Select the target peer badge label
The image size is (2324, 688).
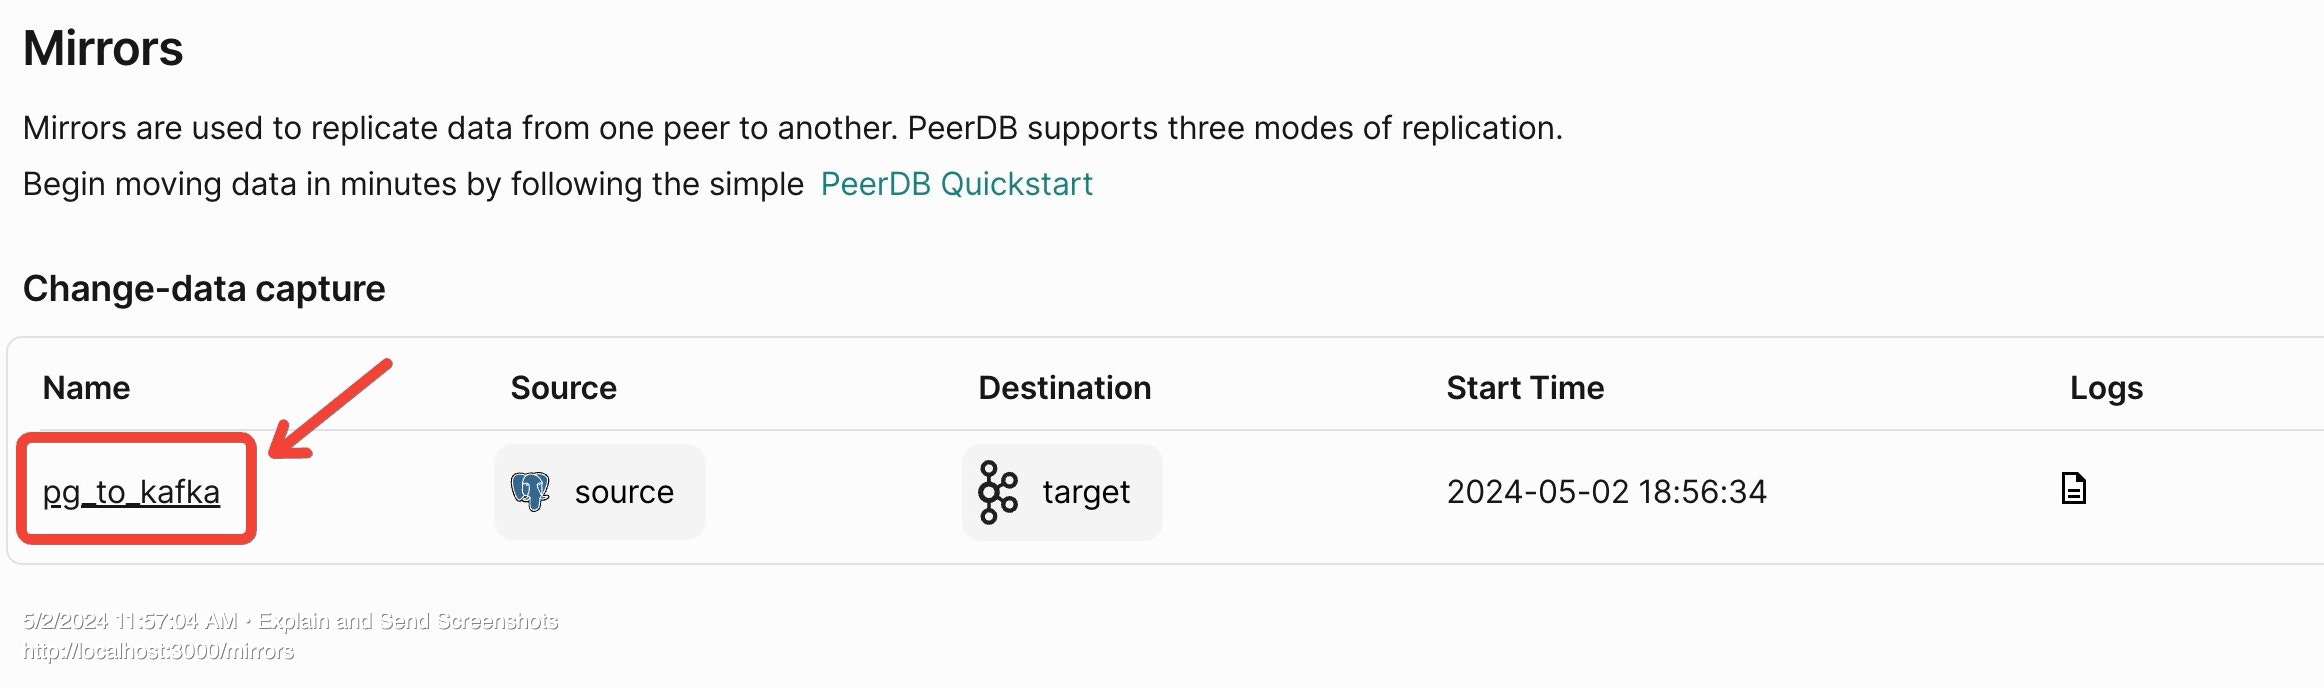pyautogui.click(x=1086, y=492)
